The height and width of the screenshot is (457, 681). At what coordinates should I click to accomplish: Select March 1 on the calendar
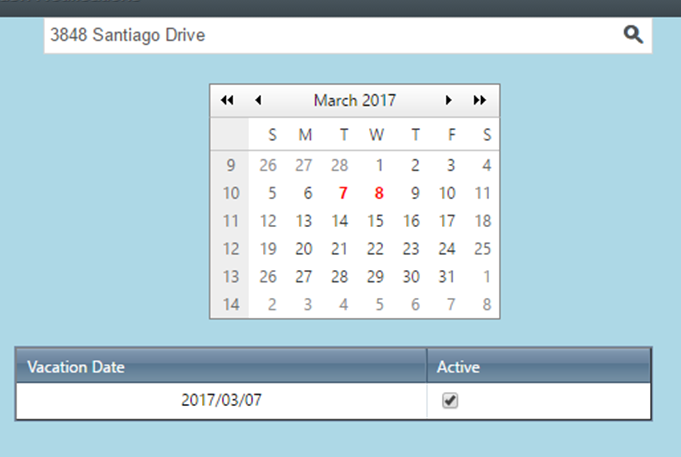click(x=380, y=165)
